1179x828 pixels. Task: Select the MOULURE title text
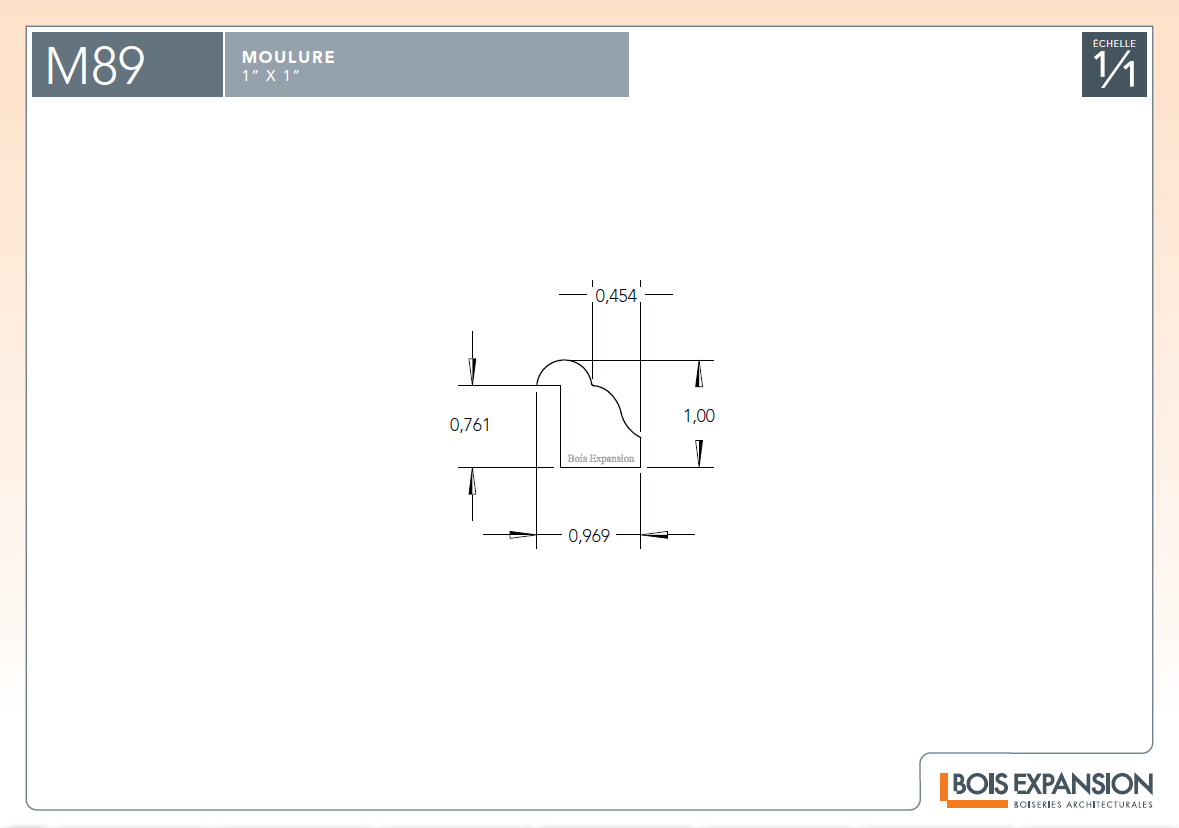[x=289, y=57]
